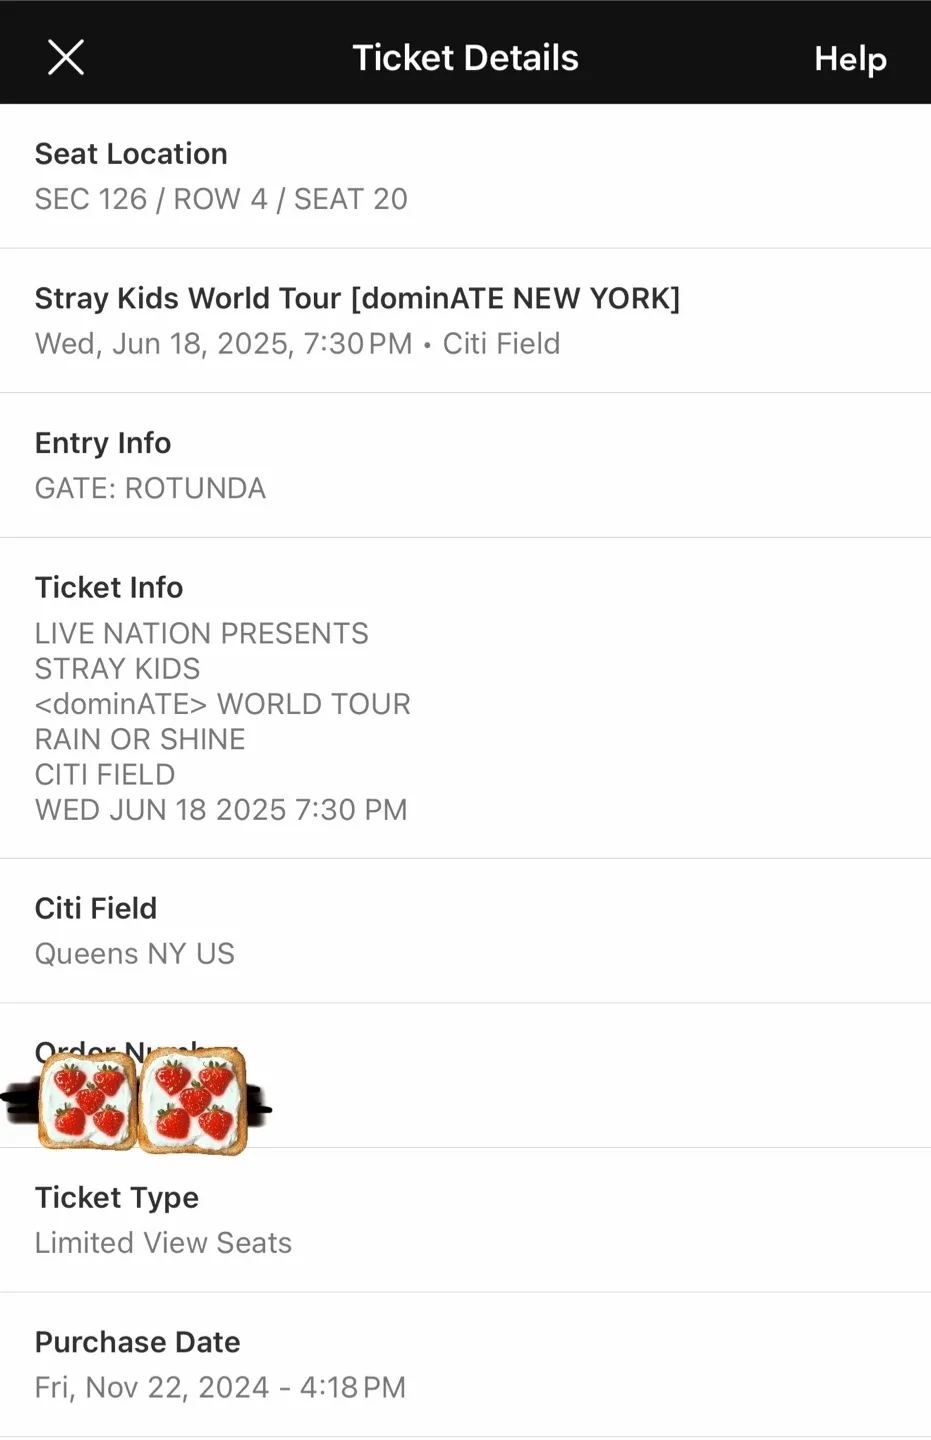Tap the Seat Location heading
This screenshot has height=1440, width=931.
[x=131, y=154]
